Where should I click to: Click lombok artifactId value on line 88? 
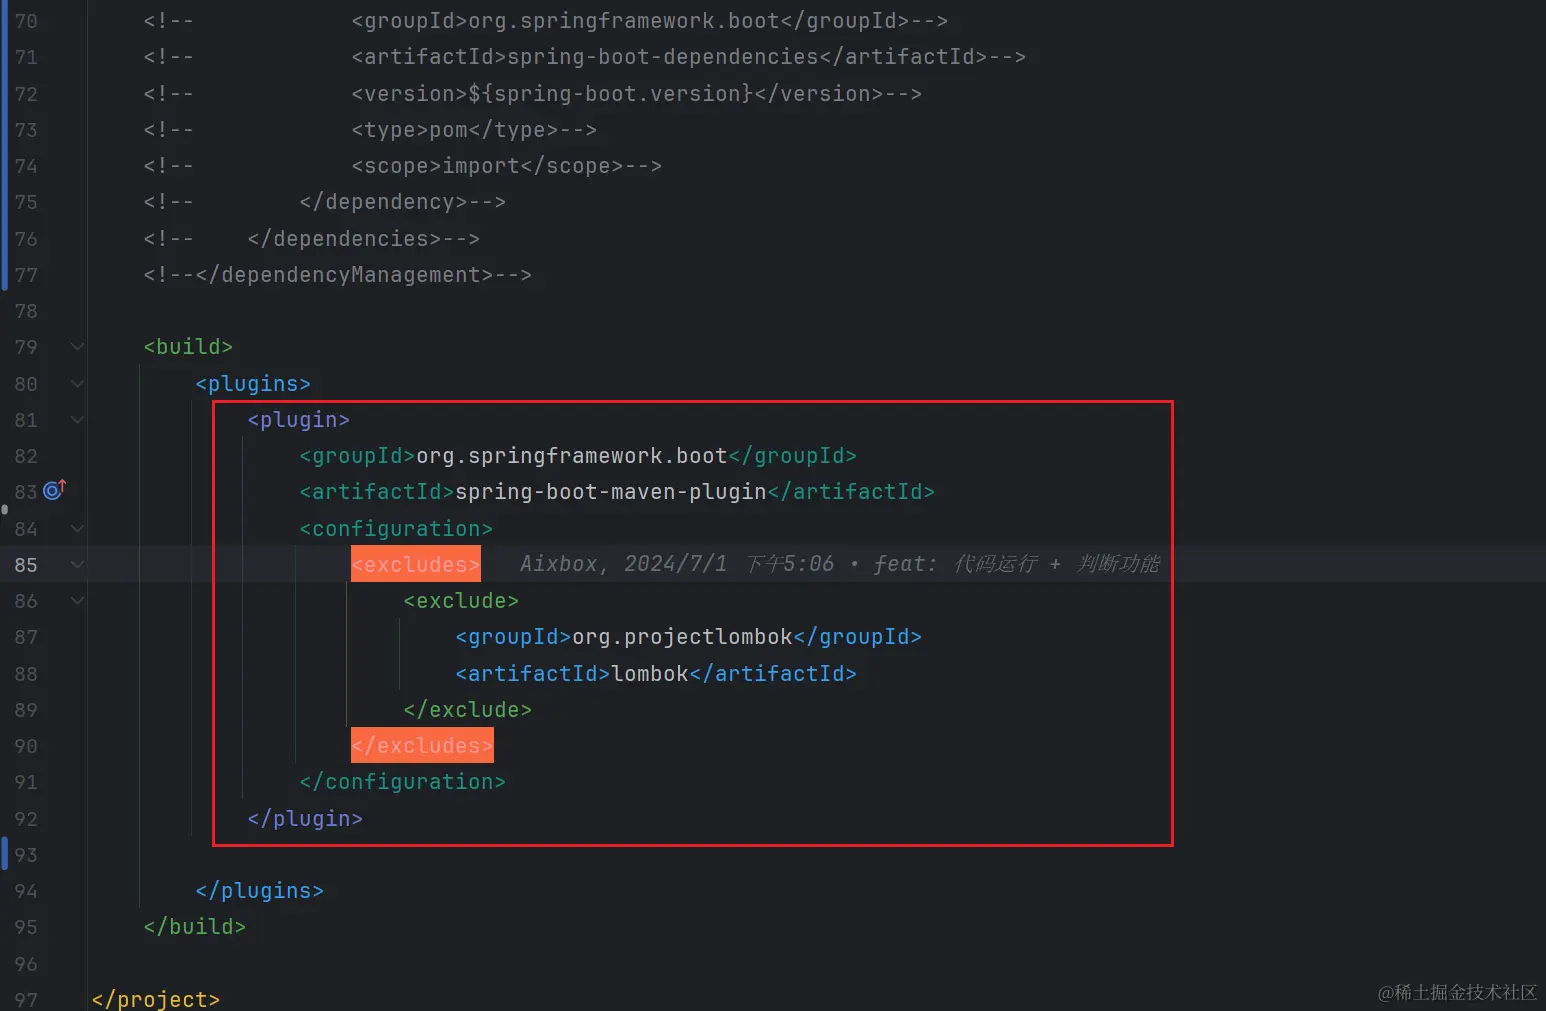[x=650, y=674]
